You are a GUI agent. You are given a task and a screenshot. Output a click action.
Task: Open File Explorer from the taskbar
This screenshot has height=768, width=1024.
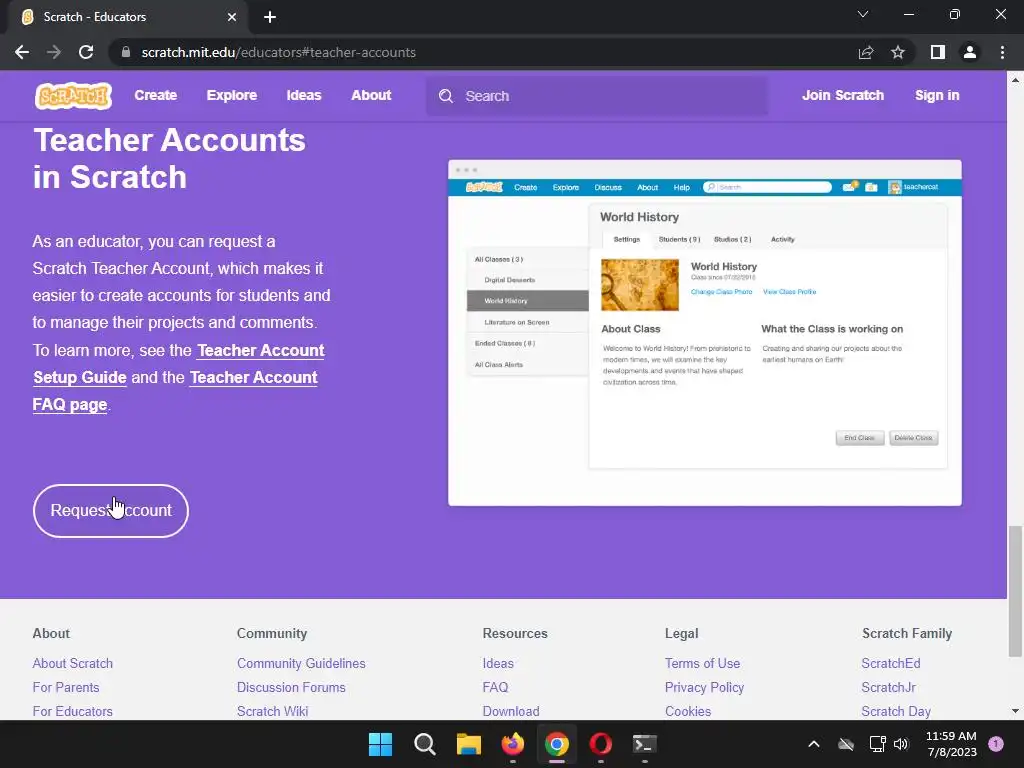pyautogui.click(x=468, y=744)
